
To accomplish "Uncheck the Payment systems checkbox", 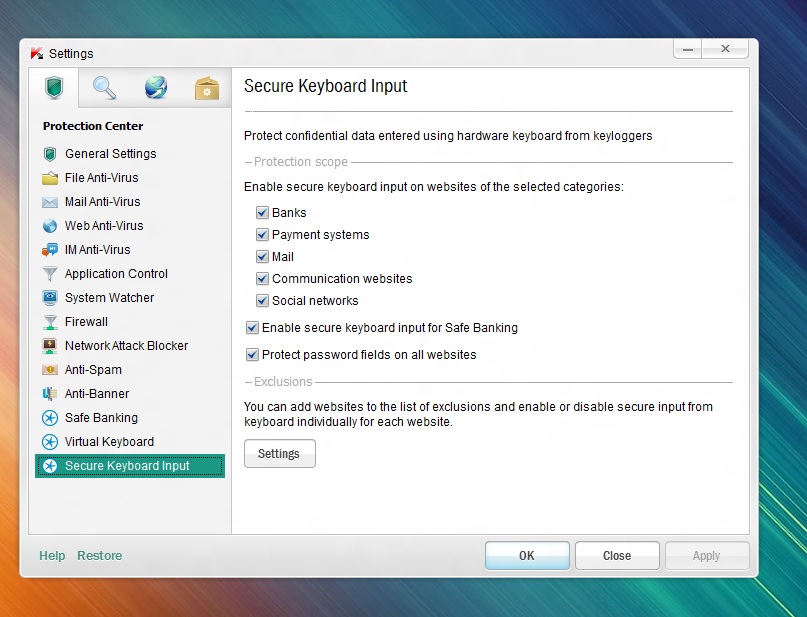I will pos(262,235).
